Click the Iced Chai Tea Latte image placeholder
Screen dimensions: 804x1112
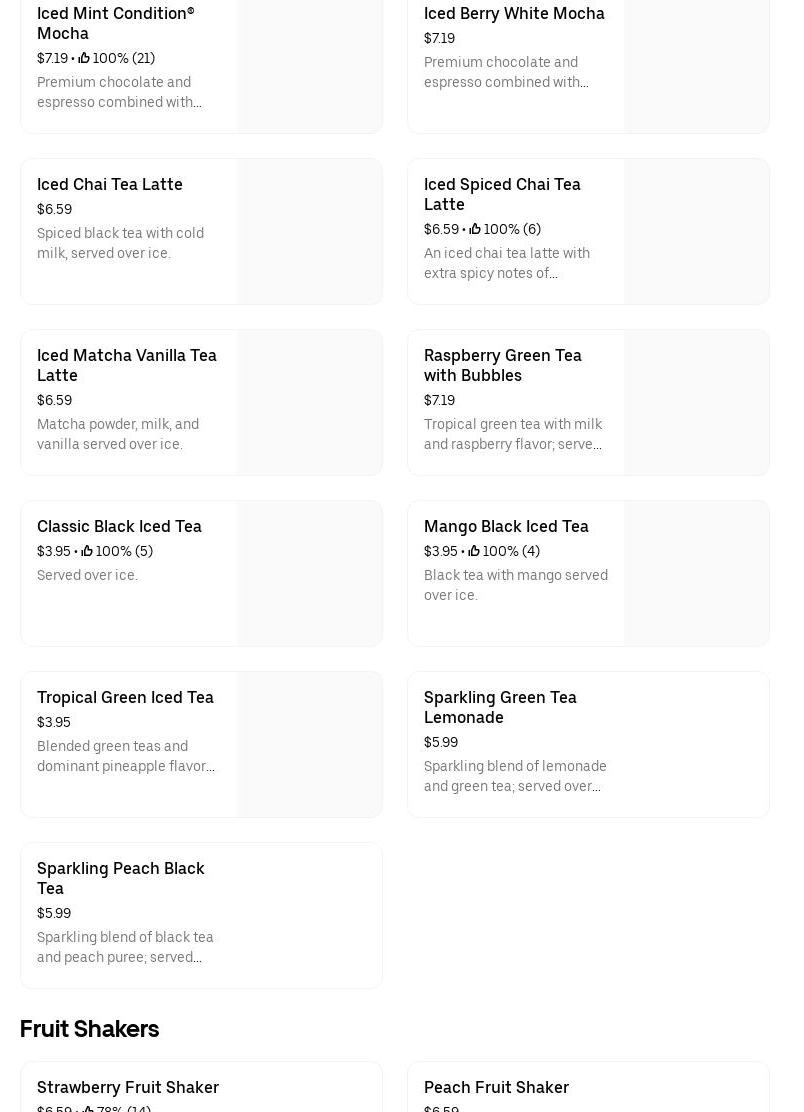[x=309, y=231]
